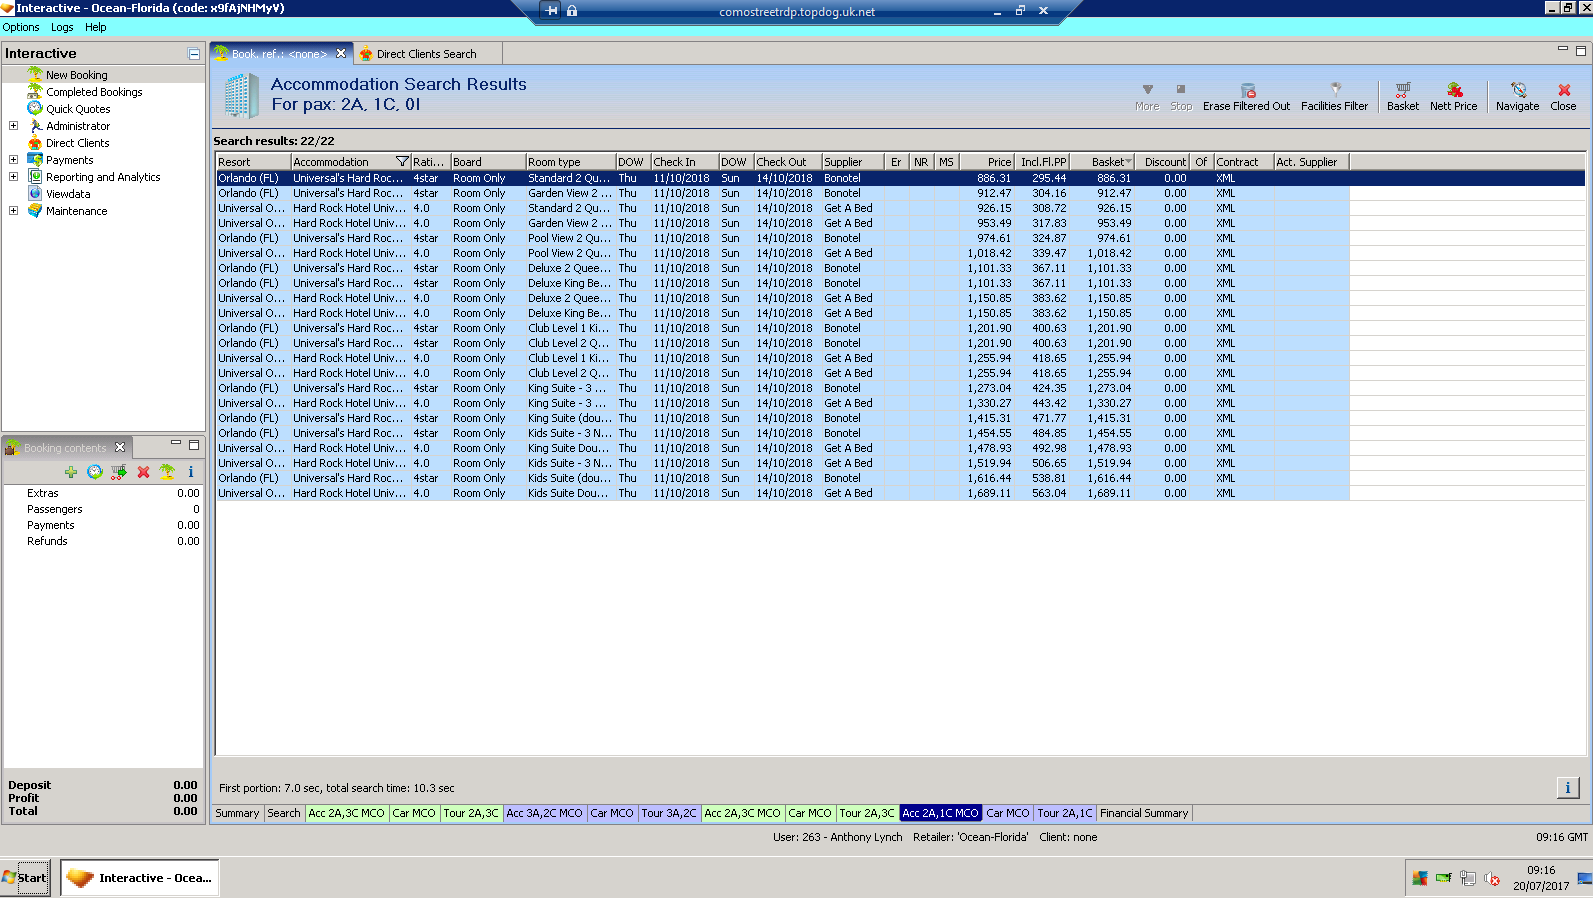Viewport: 1593px width, 898px height.
Task: Click the Windows Start button
Action: [x=25, y=878]
